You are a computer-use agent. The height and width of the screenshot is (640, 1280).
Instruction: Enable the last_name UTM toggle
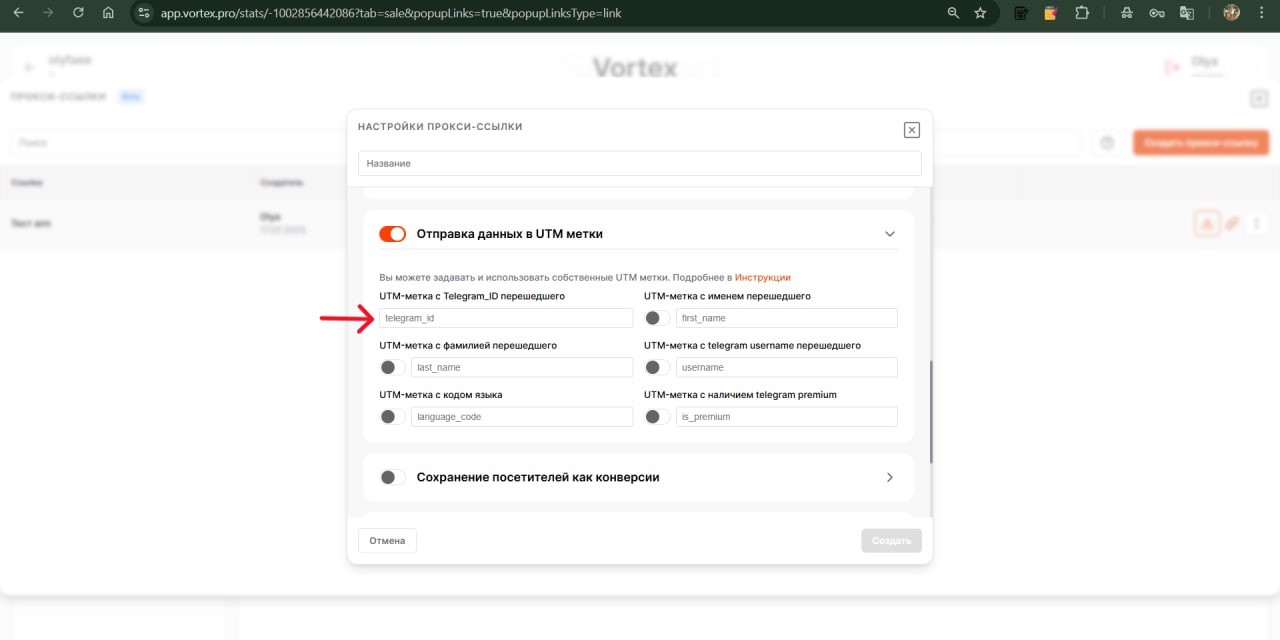point(392,367)
